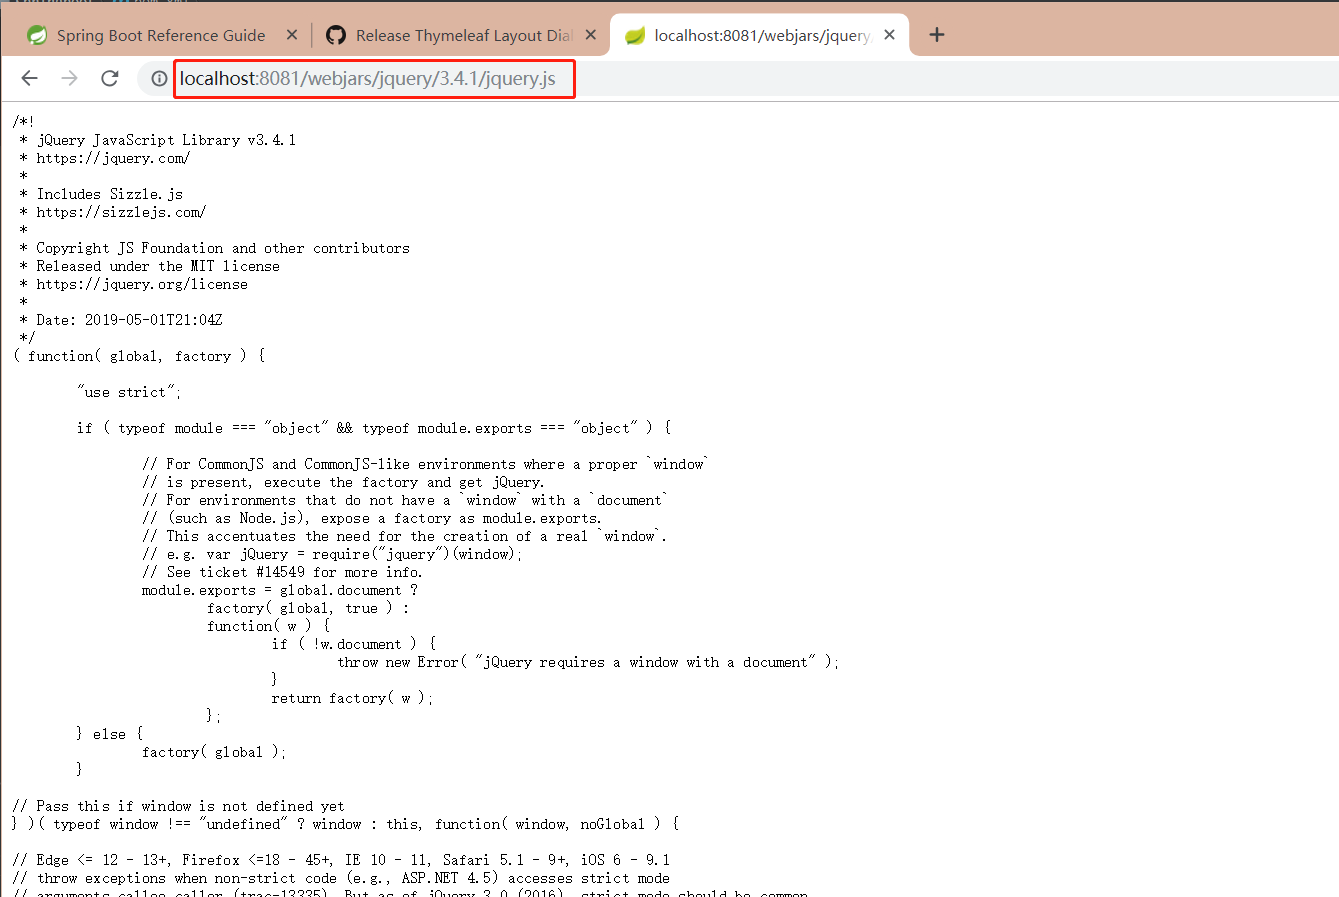The width and height of the screenshot is (1339, 897).
Task: Click 'module.exports = global.document ?' line
Action: (280, 590)
